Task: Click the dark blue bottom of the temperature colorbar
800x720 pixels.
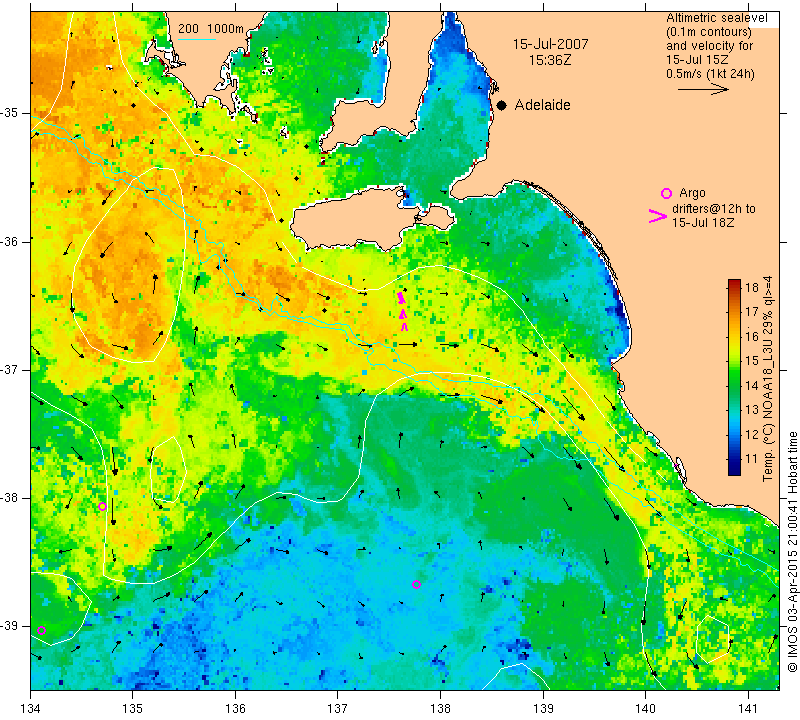Action: point(734,470)
